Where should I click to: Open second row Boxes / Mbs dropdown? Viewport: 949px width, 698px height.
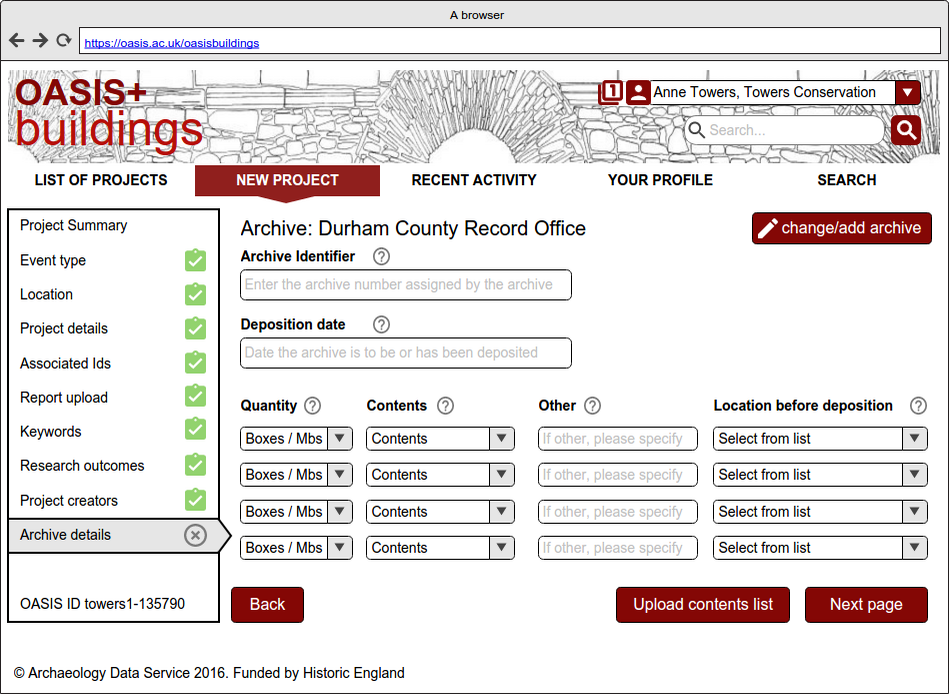[297, 475]
